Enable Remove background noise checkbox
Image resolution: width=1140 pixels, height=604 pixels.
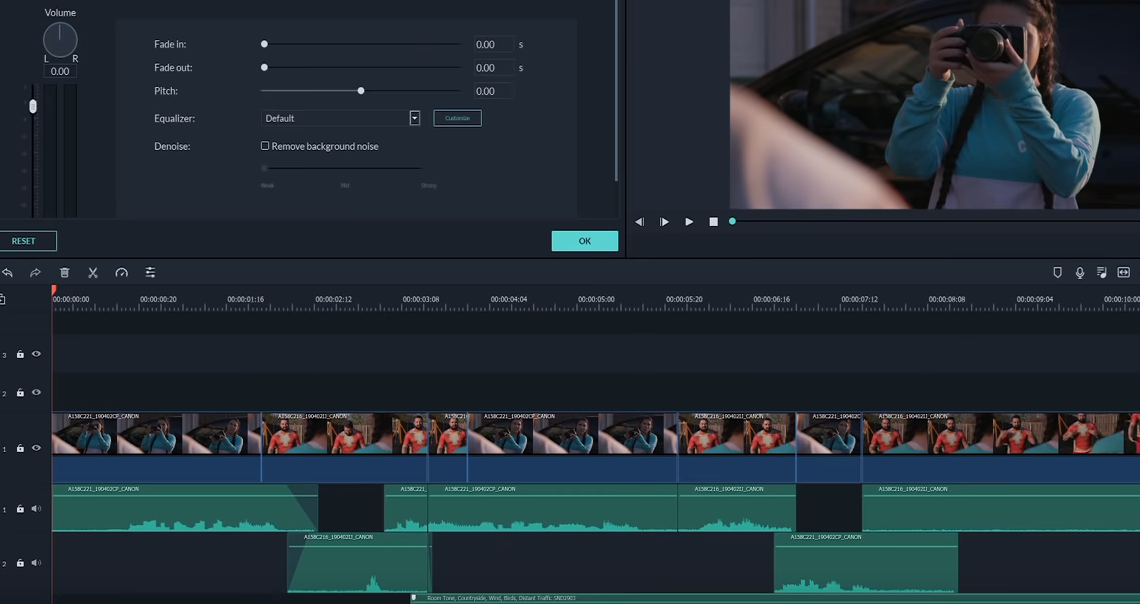[265, 146]
